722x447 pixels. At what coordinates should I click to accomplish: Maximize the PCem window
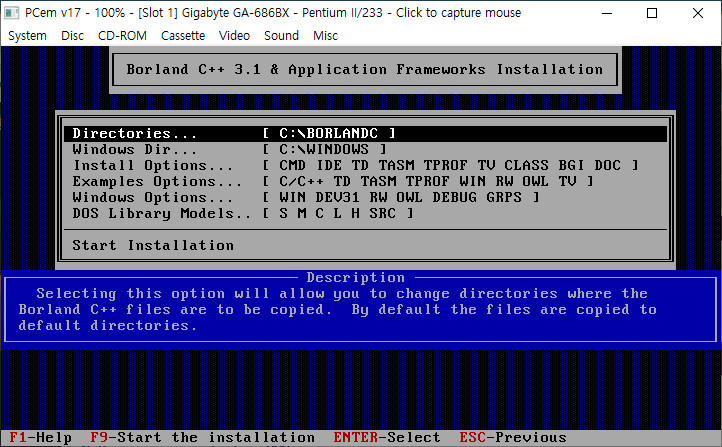tap(652, 13)
